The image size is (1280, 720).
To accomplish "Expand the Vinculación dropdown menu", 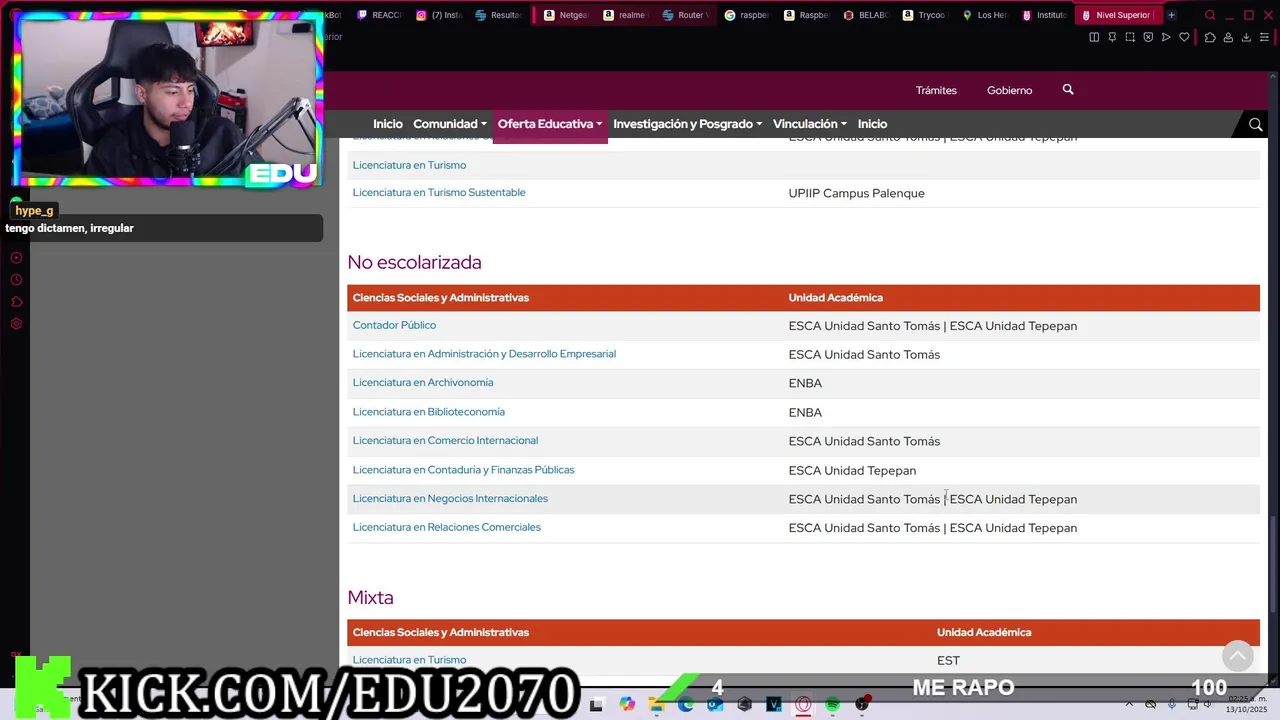I will [810, 124].
